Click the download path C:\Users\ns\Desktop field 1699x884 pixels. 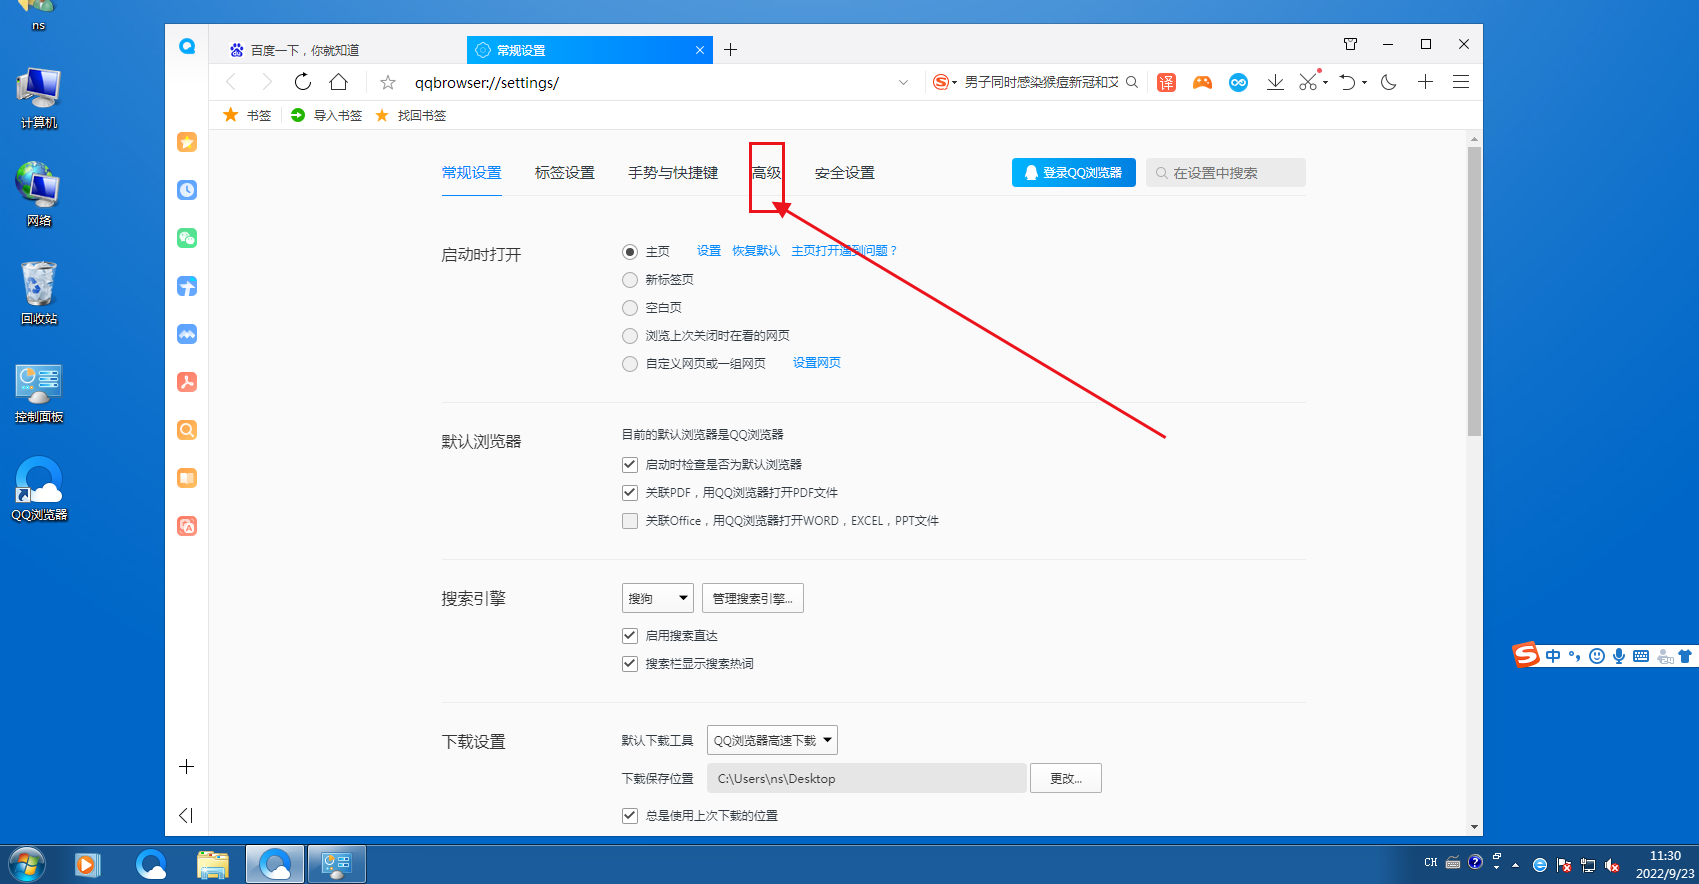click(x=867, y=778)
